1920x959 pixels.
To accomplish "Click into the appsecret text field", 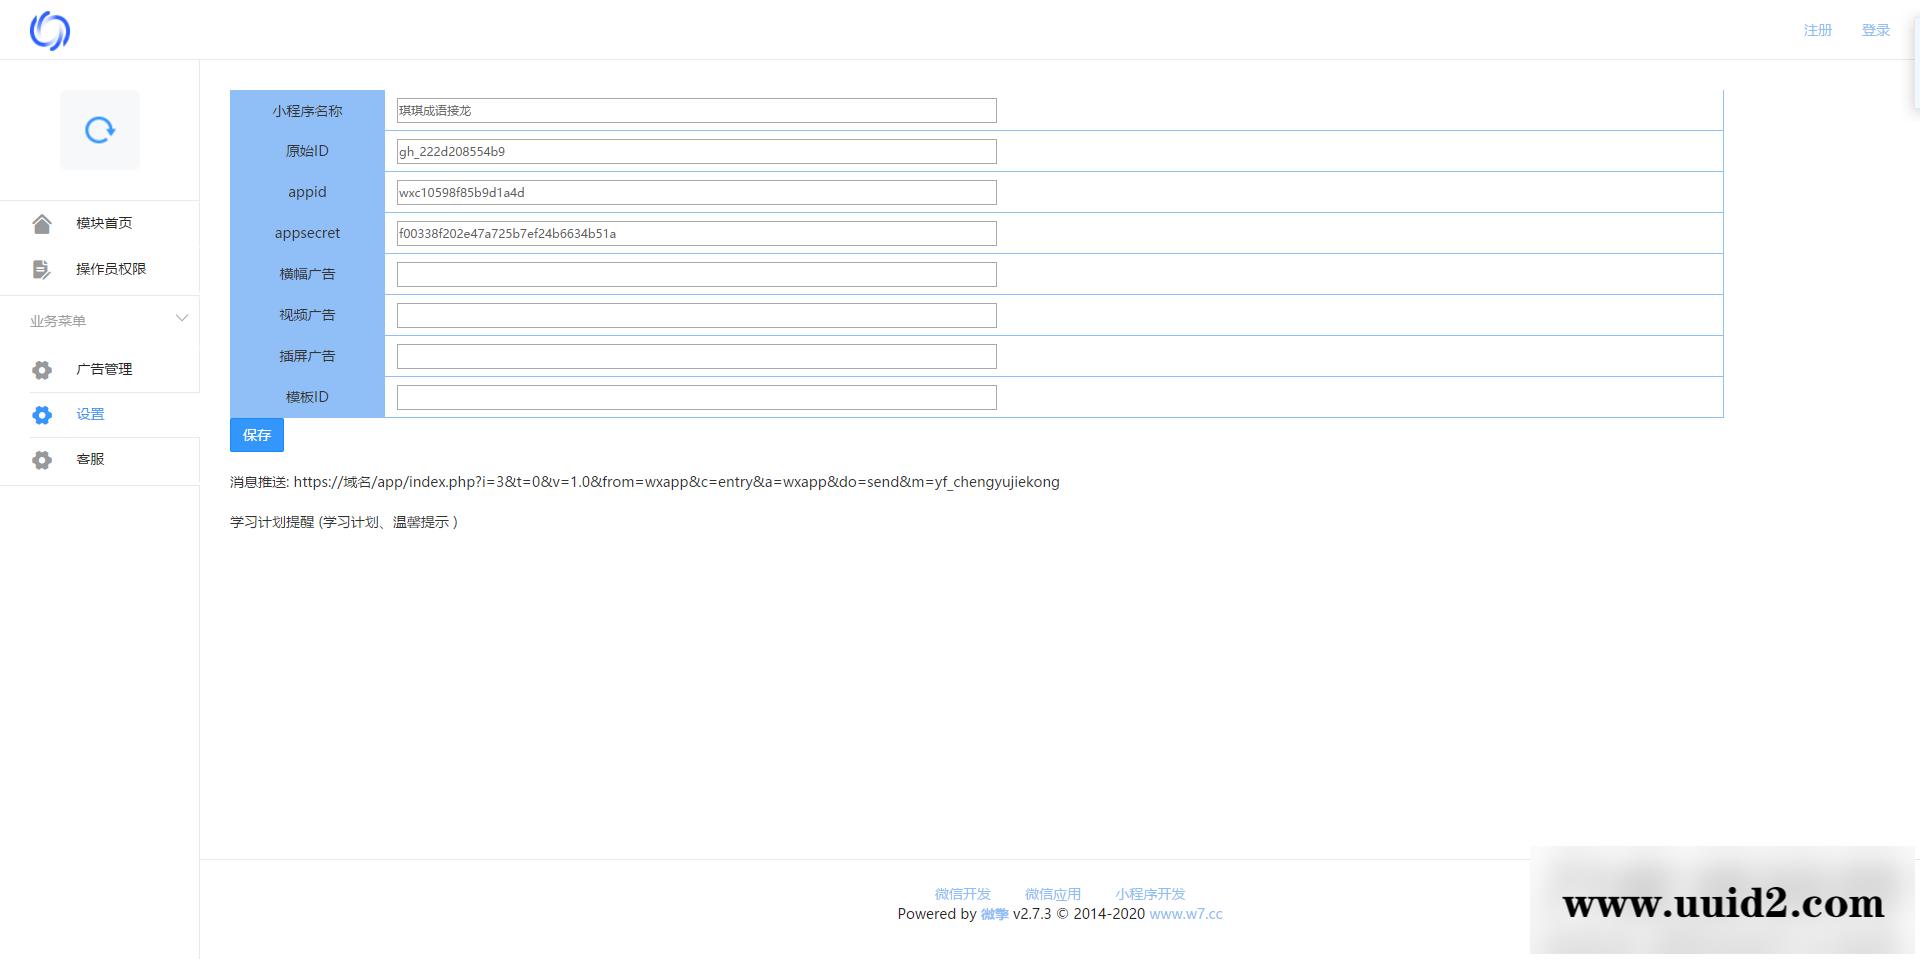I will [x=696, y=234].
